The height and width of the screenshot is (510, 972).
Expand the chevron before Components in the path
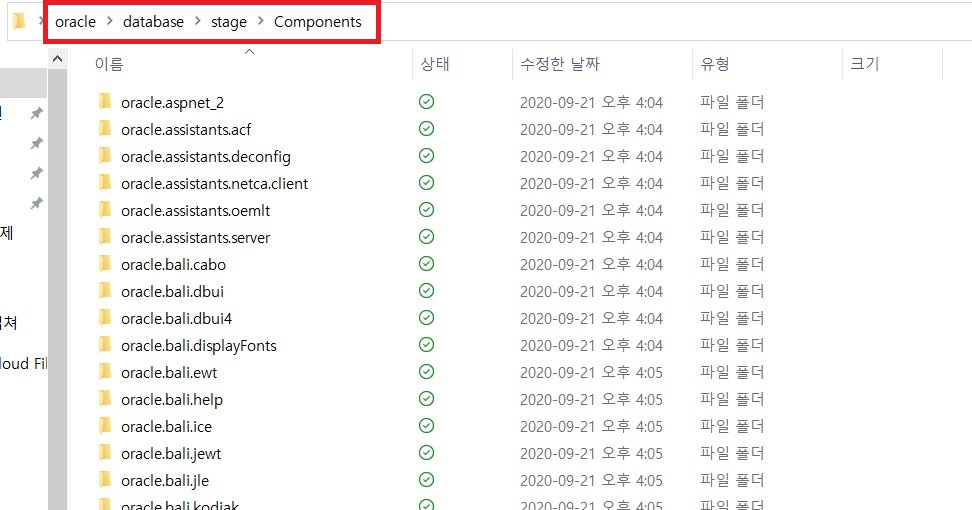[261, 22]
